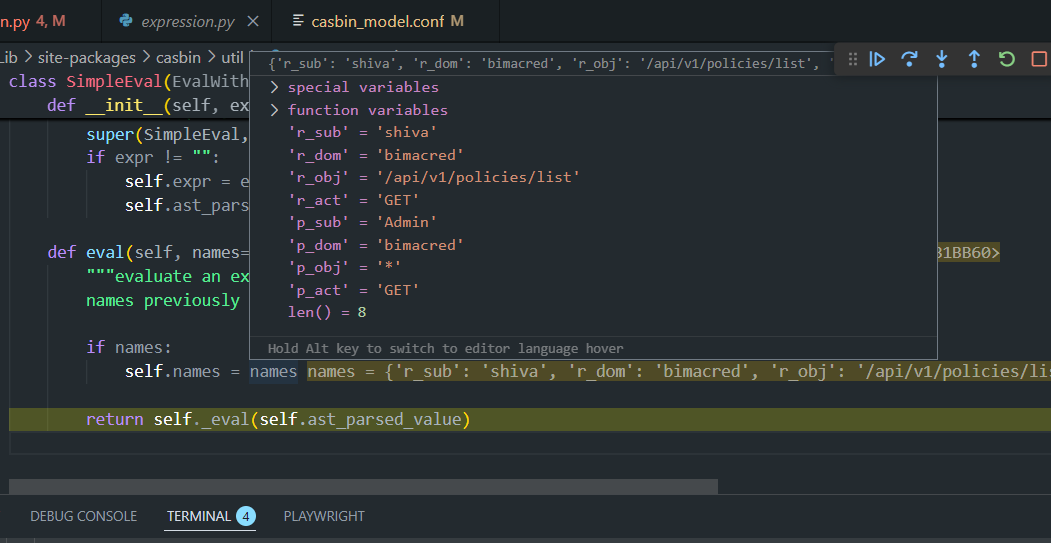Restart the debug session
The image size is (1051, 543).
[1007, 59]
